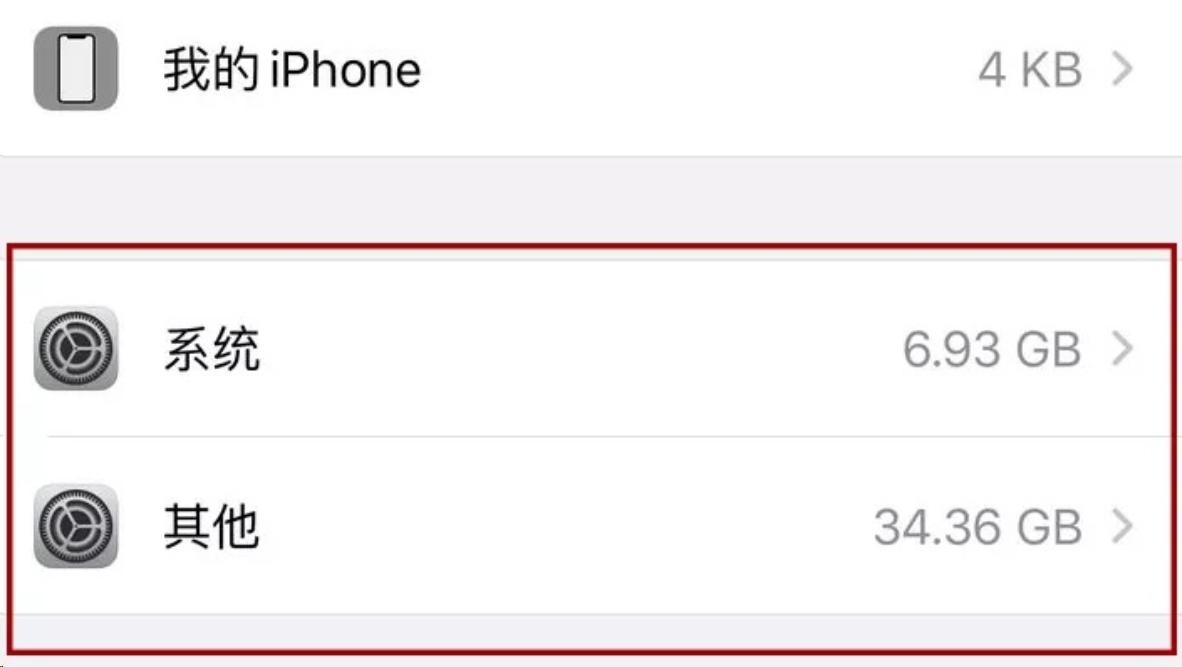Tap the Settings gear of the system row
This screenshot has height=667, width=1182.
[75, 349]
